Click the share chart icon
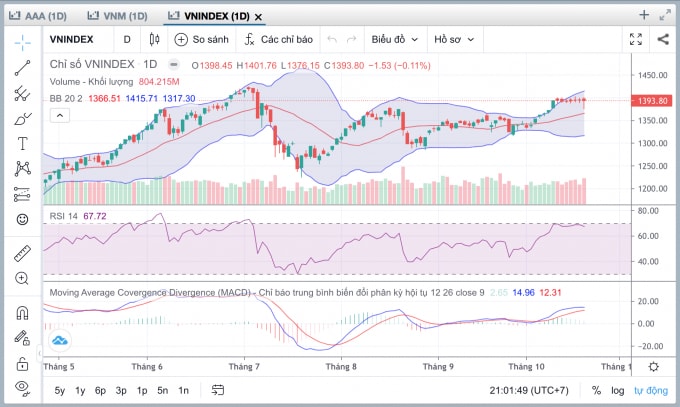The height and width of the screenshot is (407, 680). pos(663,39)
